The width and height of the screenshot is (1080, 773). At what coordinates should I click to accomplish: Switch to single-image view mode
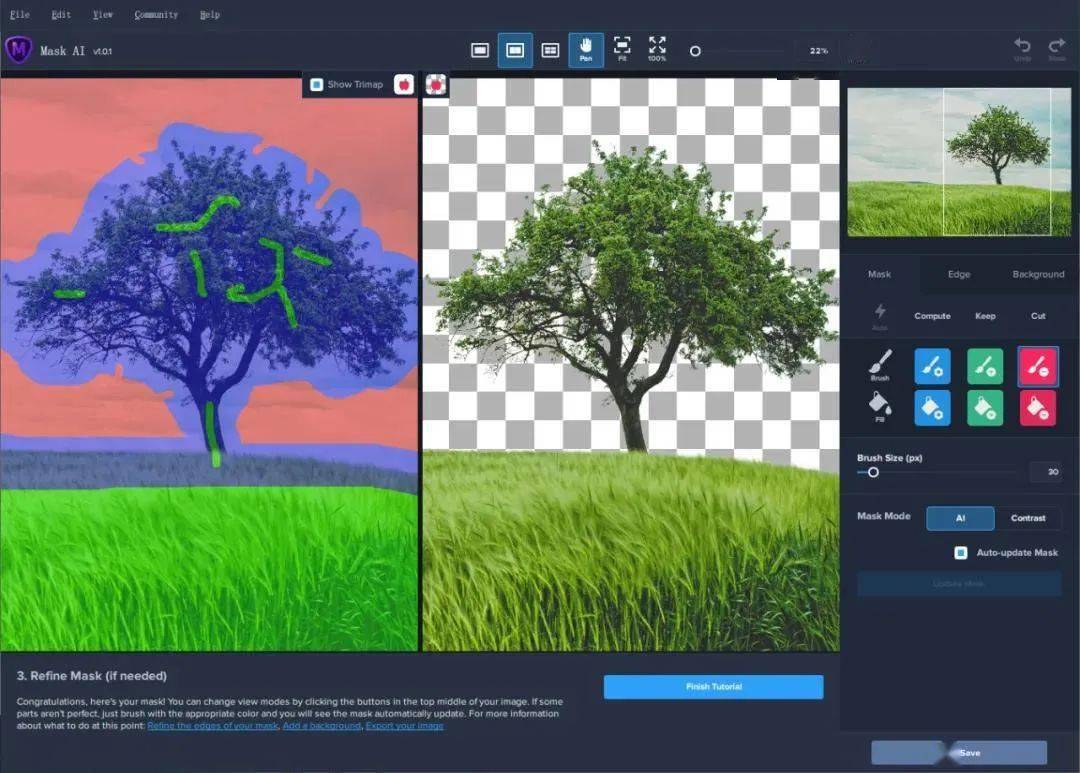pyautogui.click(x=480, y=50)
